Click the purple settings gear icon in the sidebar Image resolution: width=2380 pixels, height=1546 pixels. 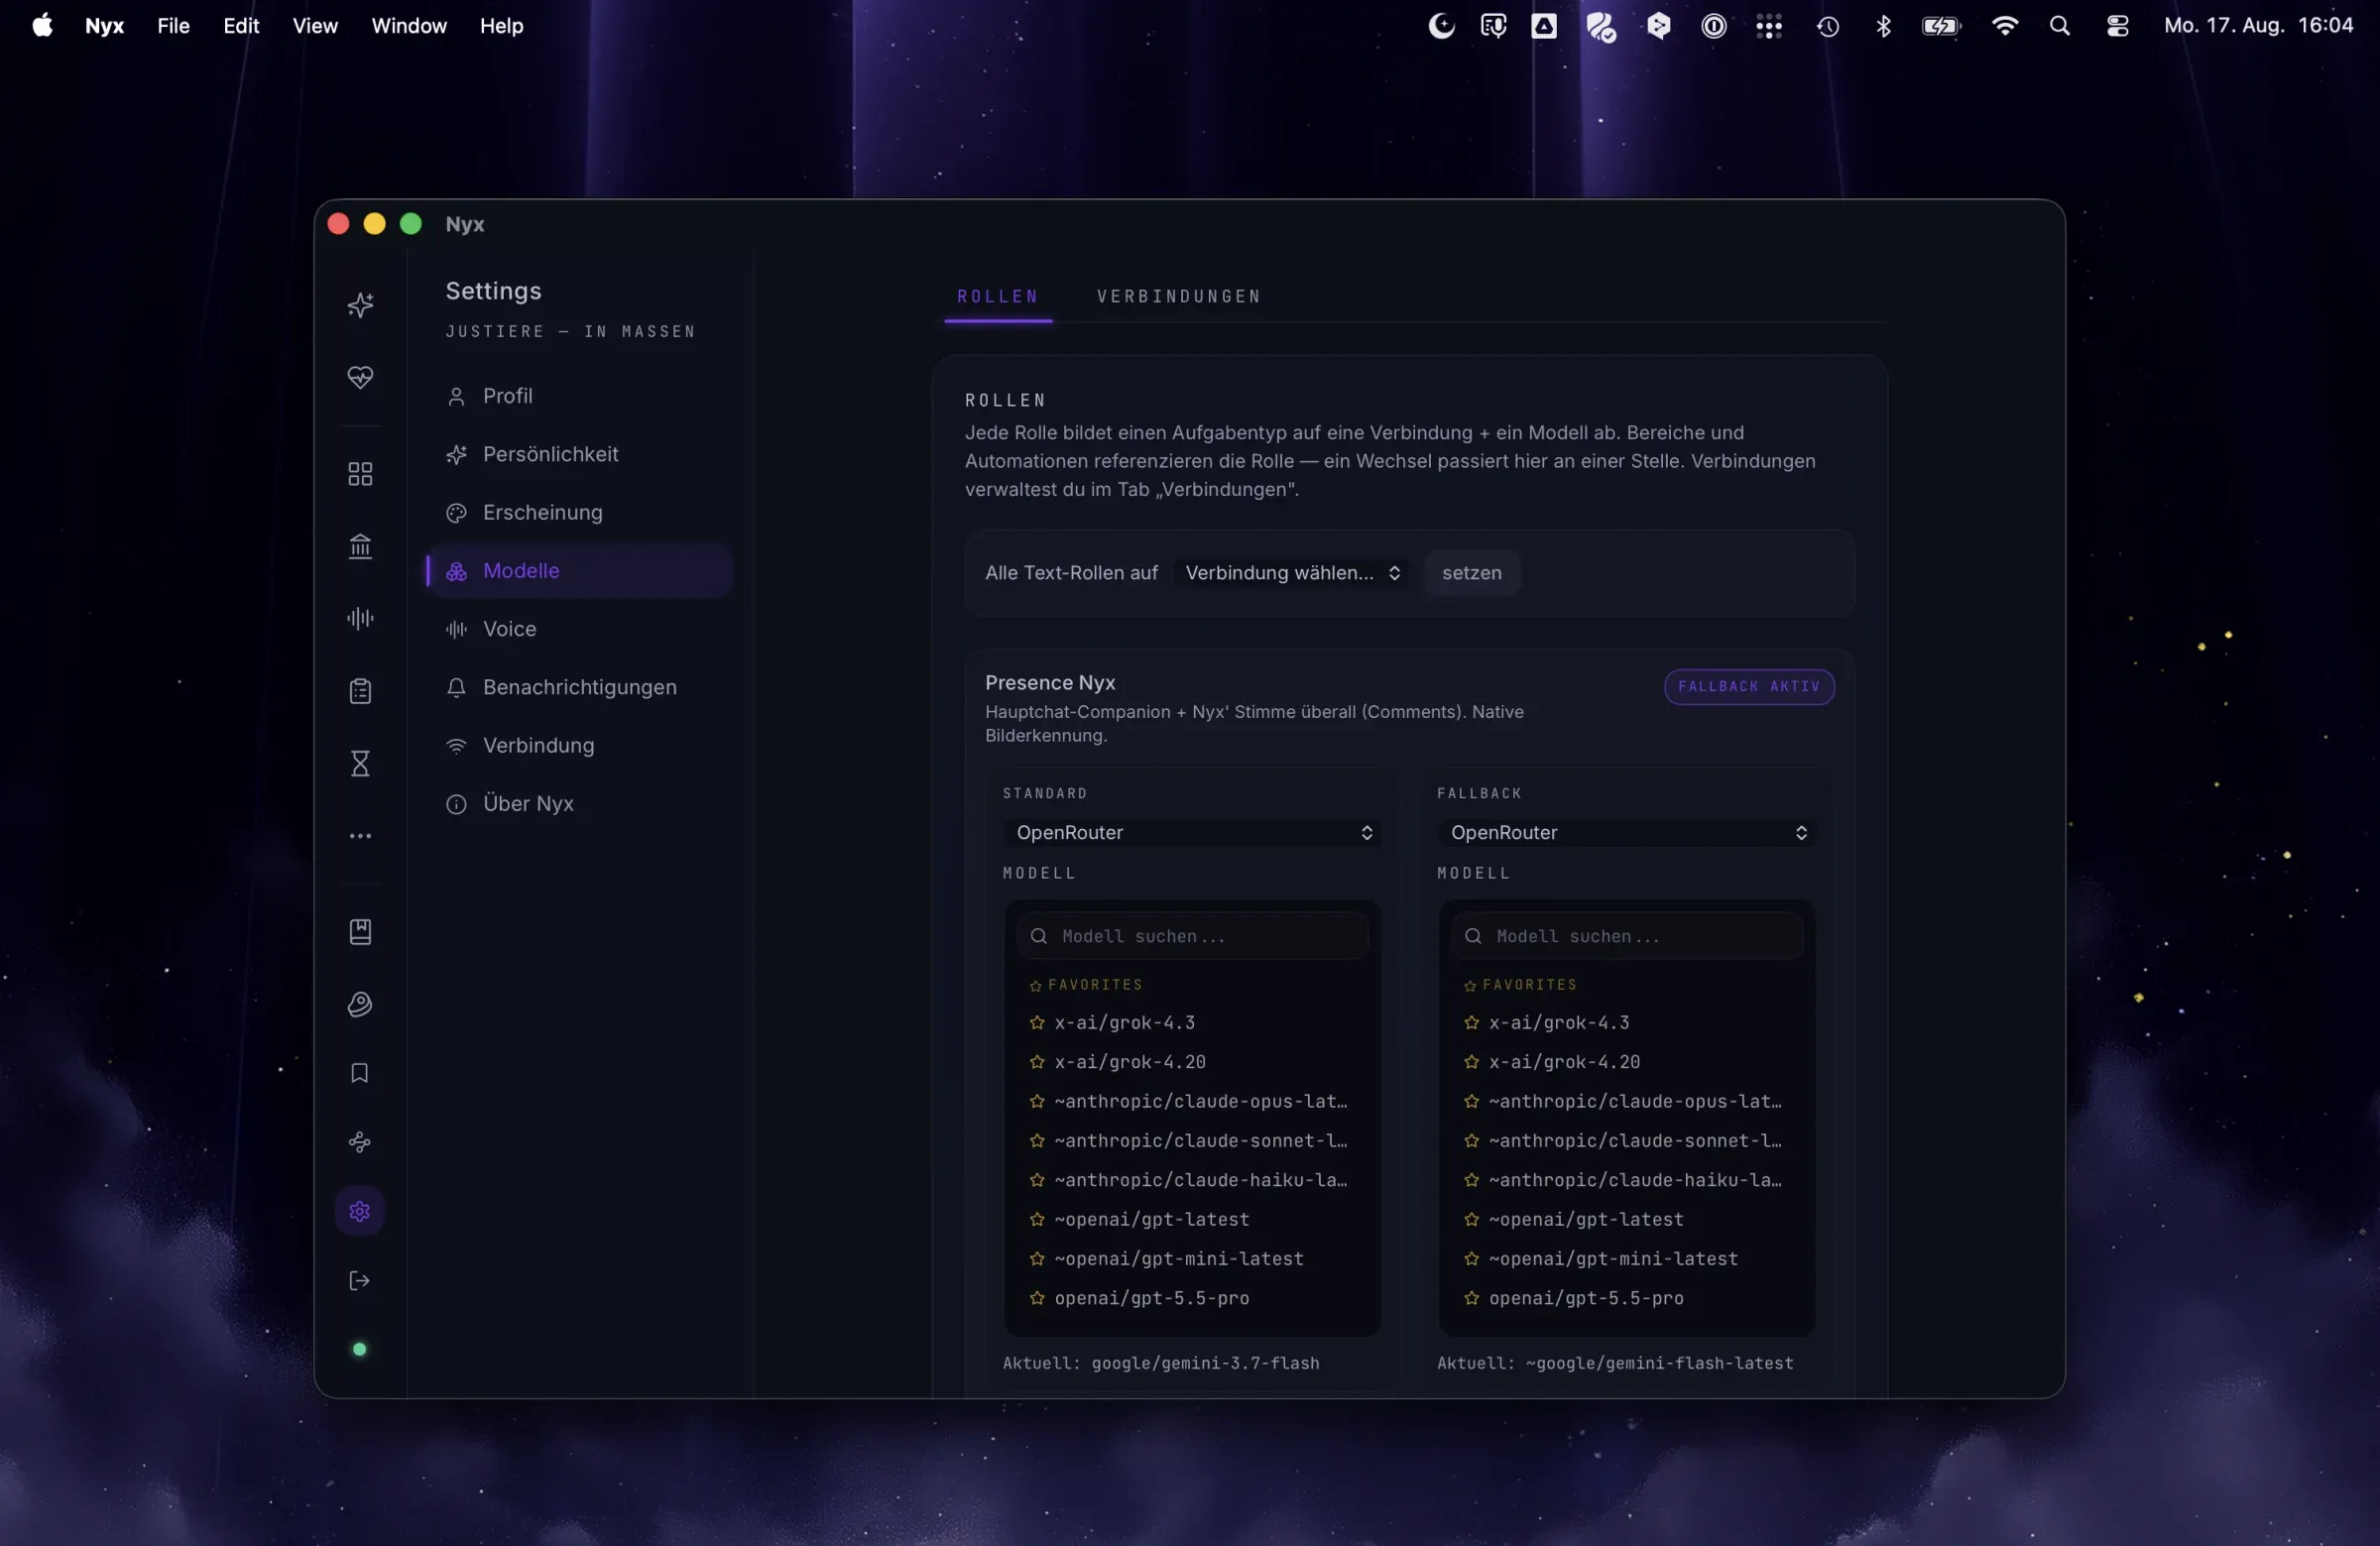point(360,1211)
